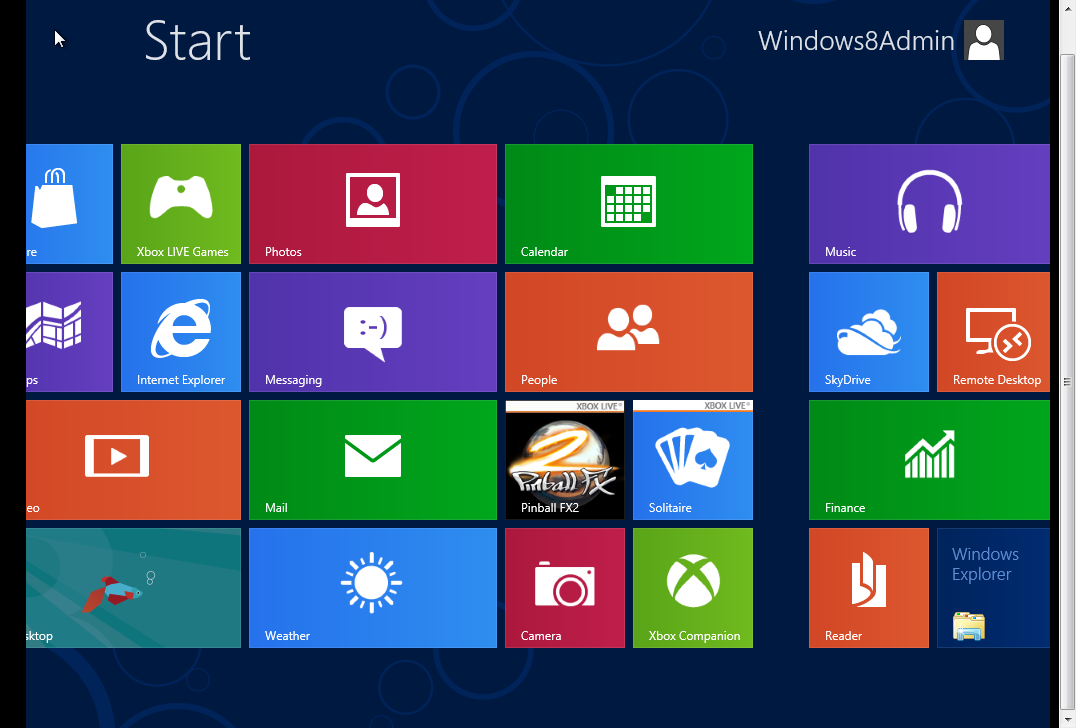
Task: Open the Photos app tile
Action: [372, 204]
